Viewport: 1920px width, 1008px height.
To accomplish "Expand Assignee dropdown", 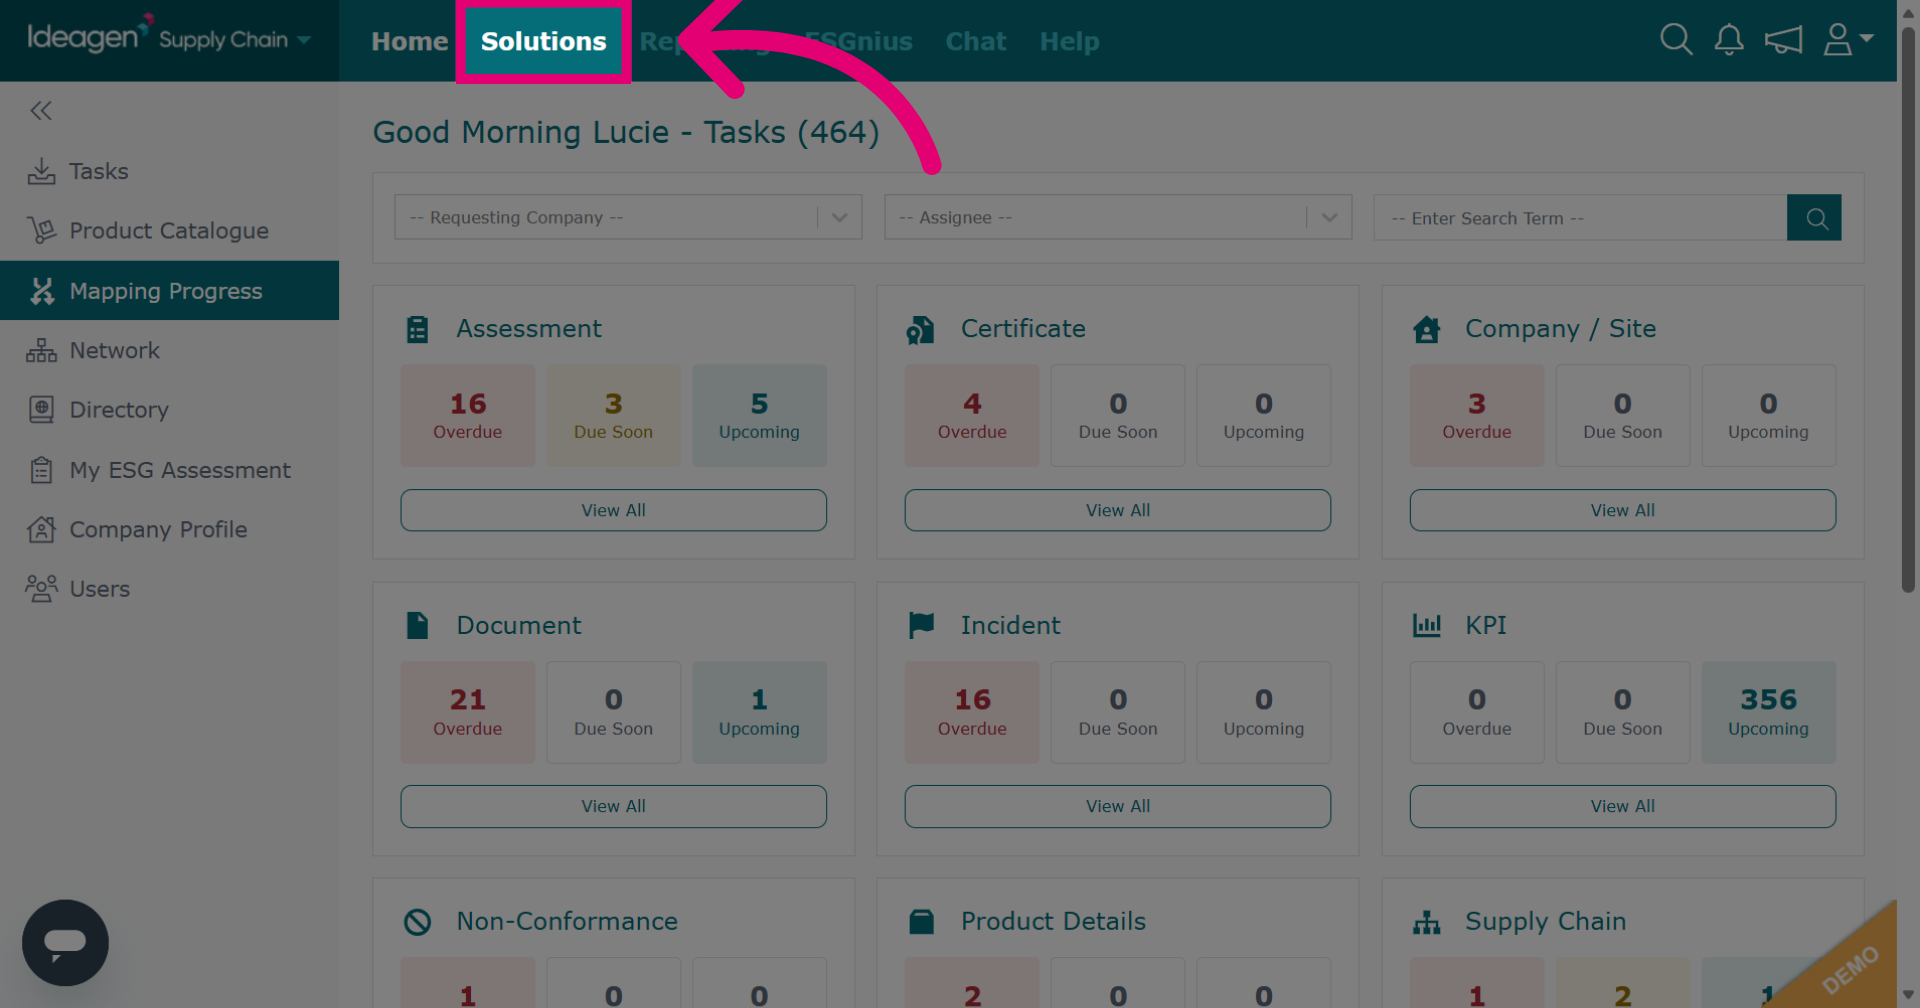I will [1118, 217].
